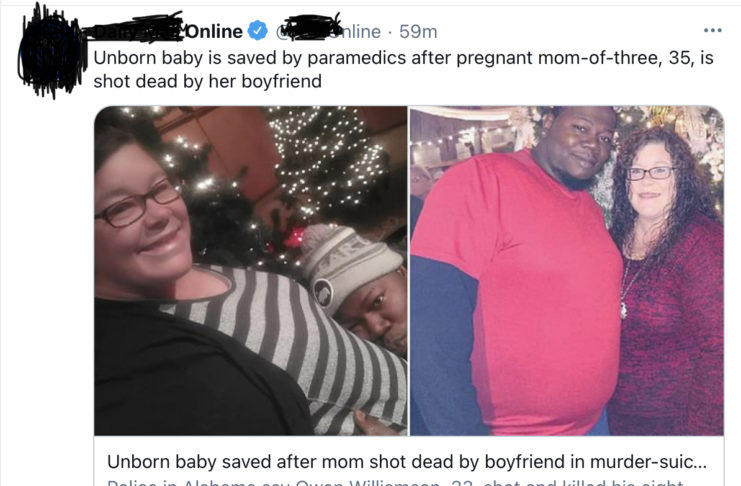741x486 pixels.
Task: Open the 59m timestamp link
Action: 418,32
